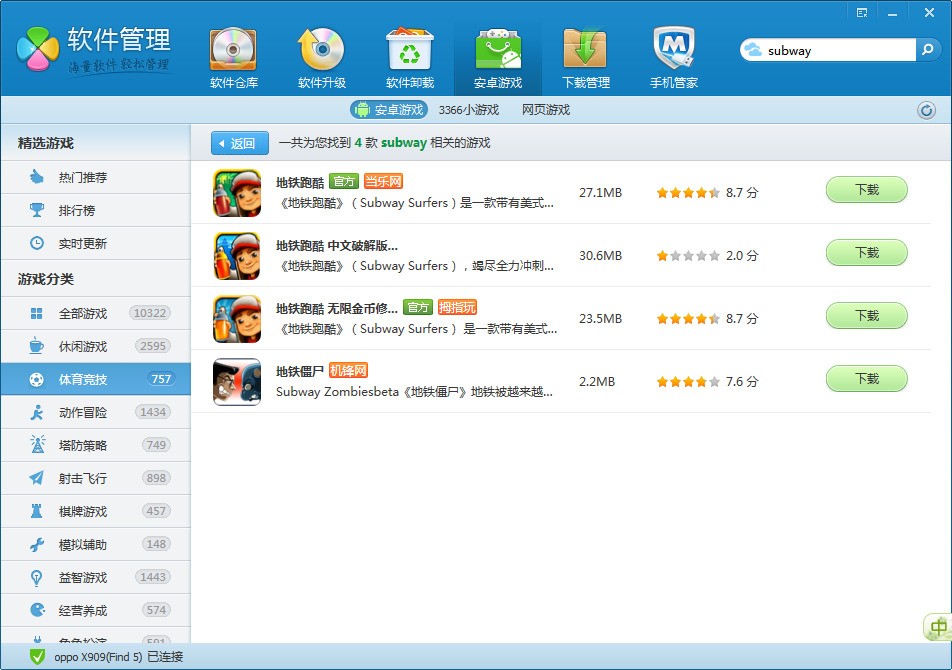Click the 2595 count badge for 休闲游戏
952x670 pixels.
pyautogui.click(x=152, y=346)
